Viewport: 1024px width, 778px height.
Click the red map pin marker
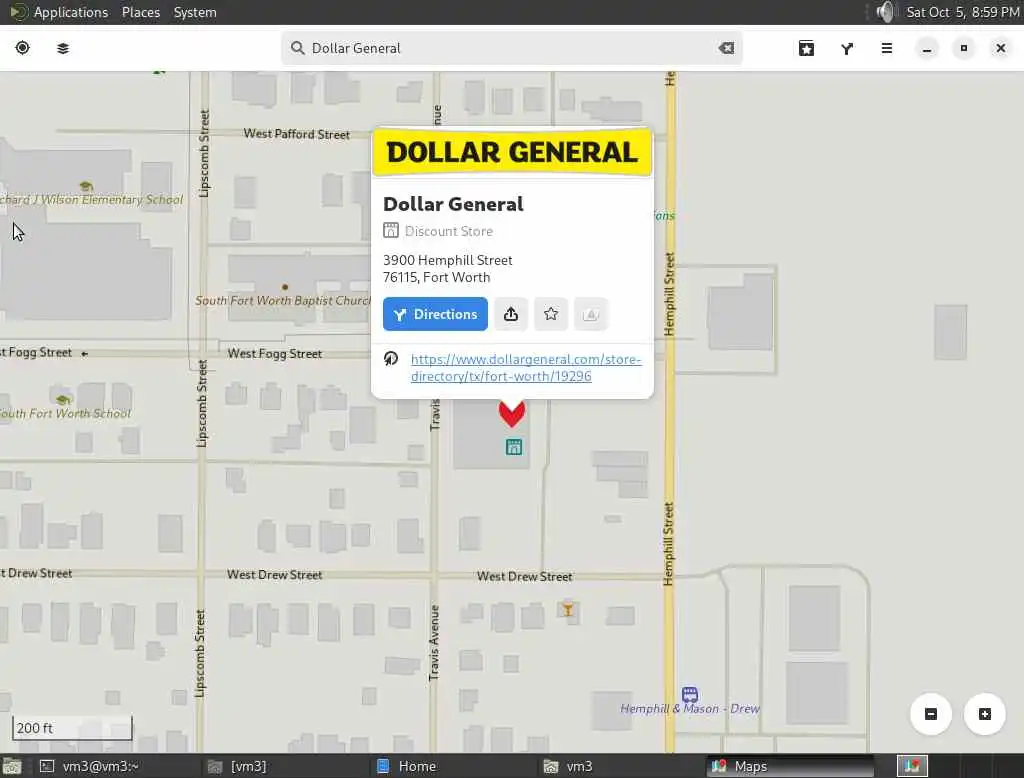point(511,413)
